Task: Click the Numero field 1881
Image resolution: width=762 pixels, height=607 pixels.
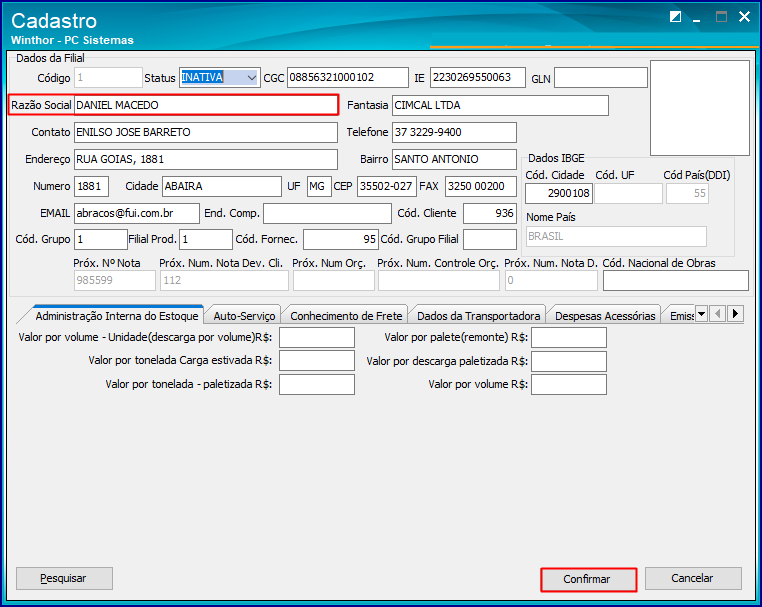Action: 91,187
